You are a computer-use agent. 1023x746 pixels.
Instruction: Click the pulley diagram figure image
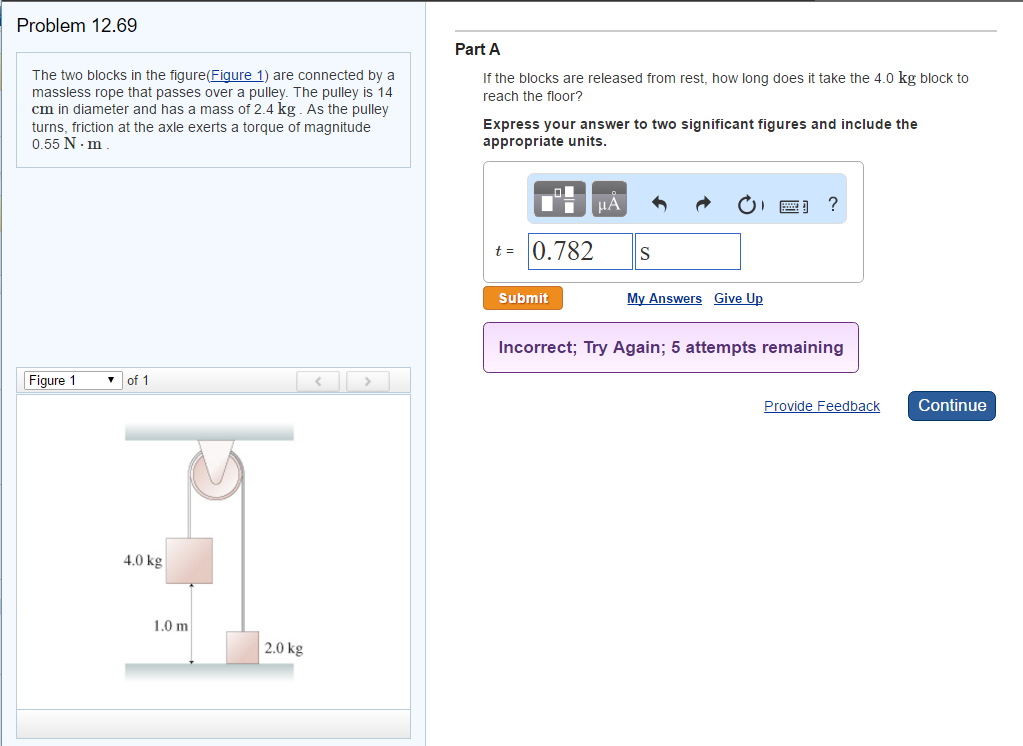[213, 550]
